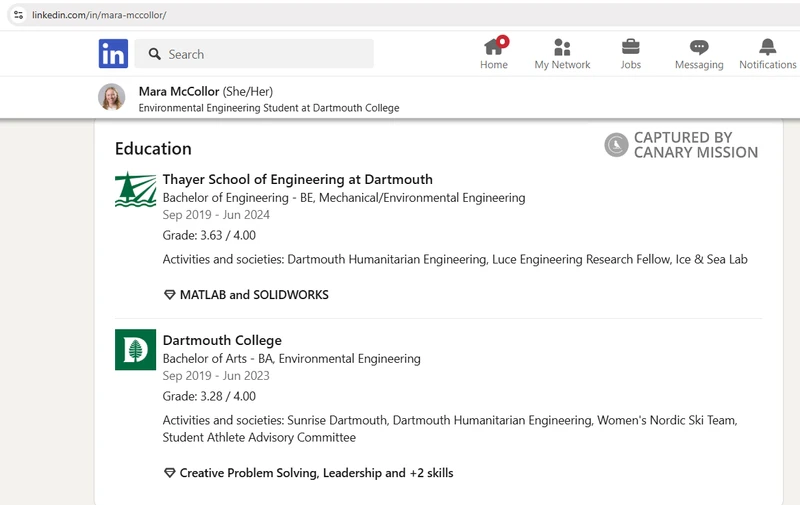Click the text Grade: 3.28 / 4.00
The height and width of the screenshot is (505, 800).
point(209,396)
